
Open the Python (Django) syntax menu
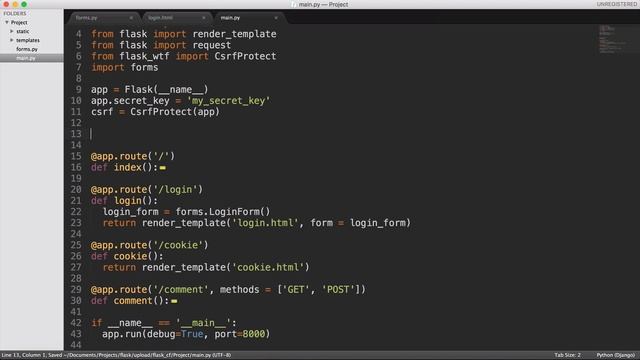[616, 355]
